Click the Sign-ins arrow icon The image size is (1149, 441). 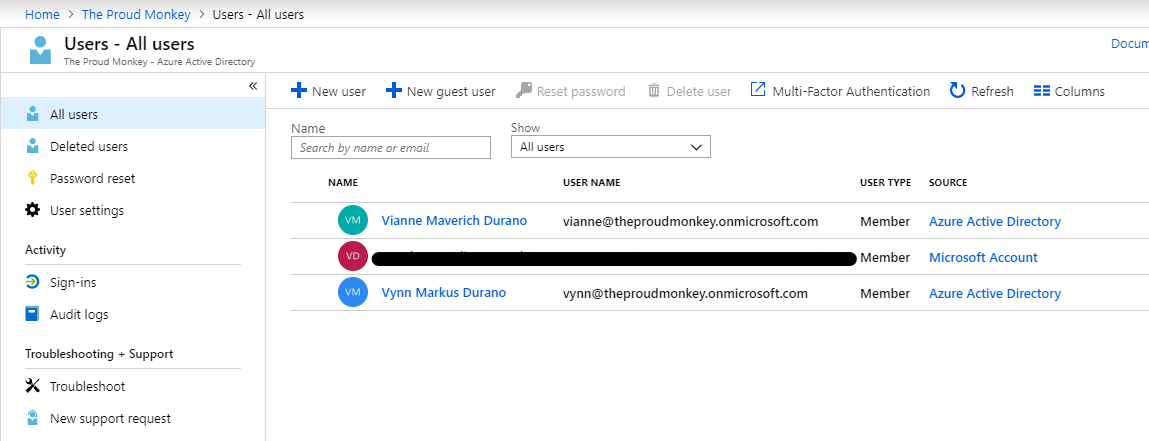pos(32,282)
